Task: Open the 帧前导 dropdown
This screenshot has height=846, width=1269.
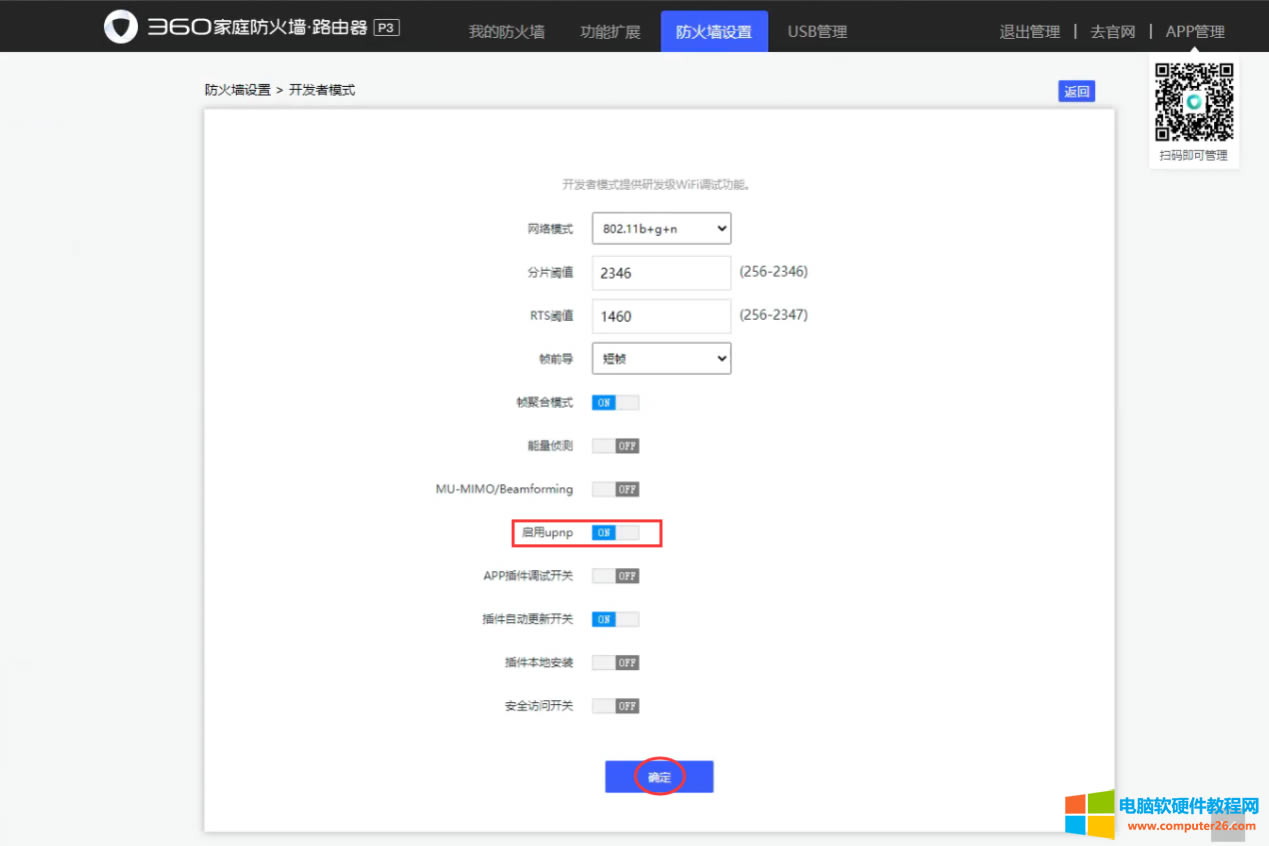Action: 661,358
